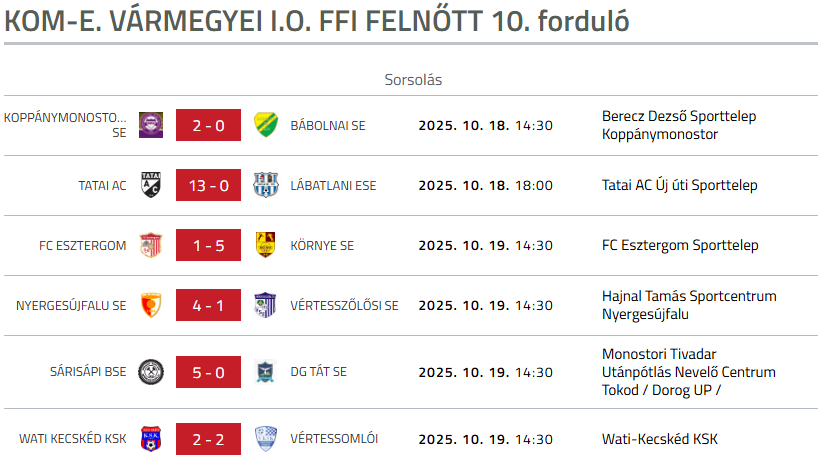Image resolution: width=818 pixels, height=465 pixels.
Task: Click the Vértessomlói team crest
Action: [x=265, y=438]
